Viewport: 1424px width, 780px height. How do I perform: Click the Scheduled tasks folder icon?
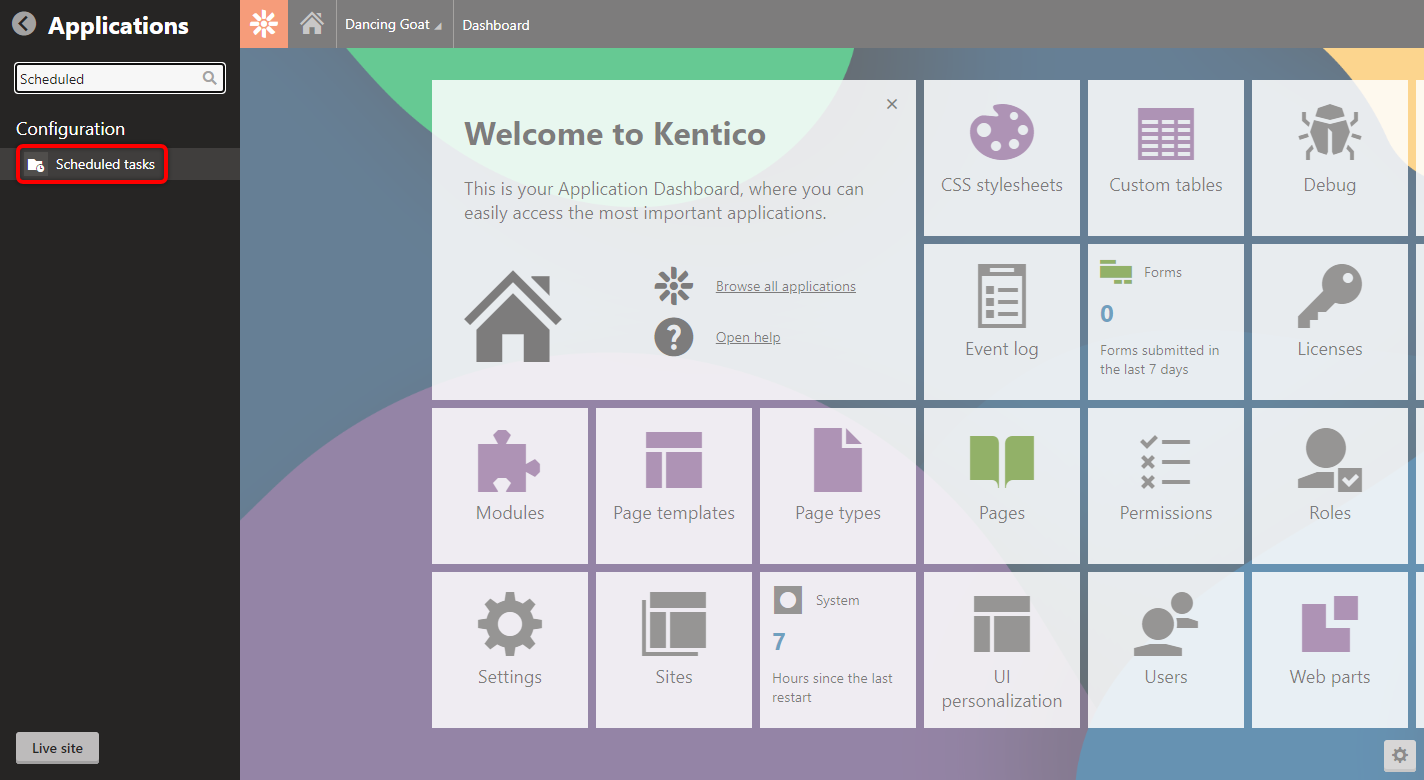click(x=36, y=165)
